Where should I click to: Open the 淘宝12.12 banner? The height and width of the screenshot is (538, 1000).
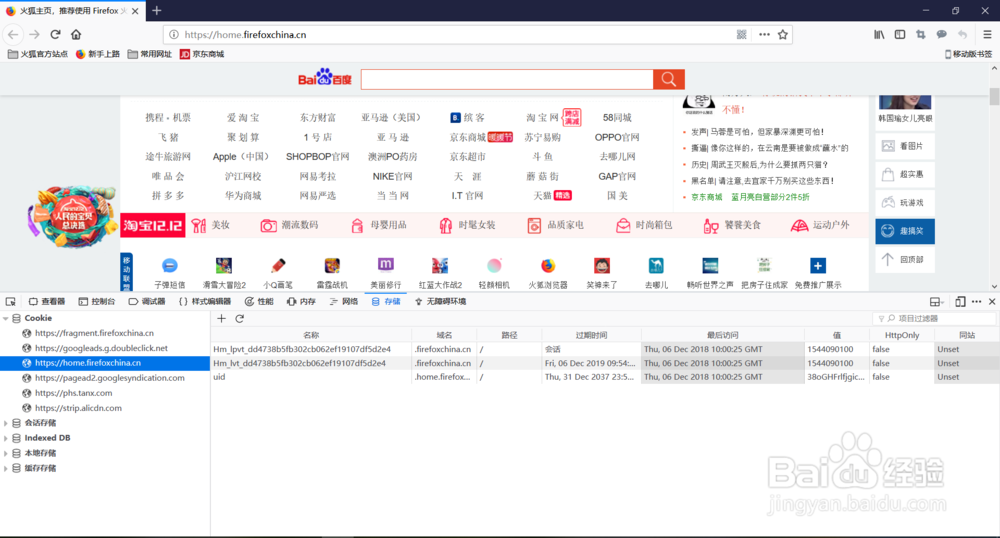tap(153, 225)
